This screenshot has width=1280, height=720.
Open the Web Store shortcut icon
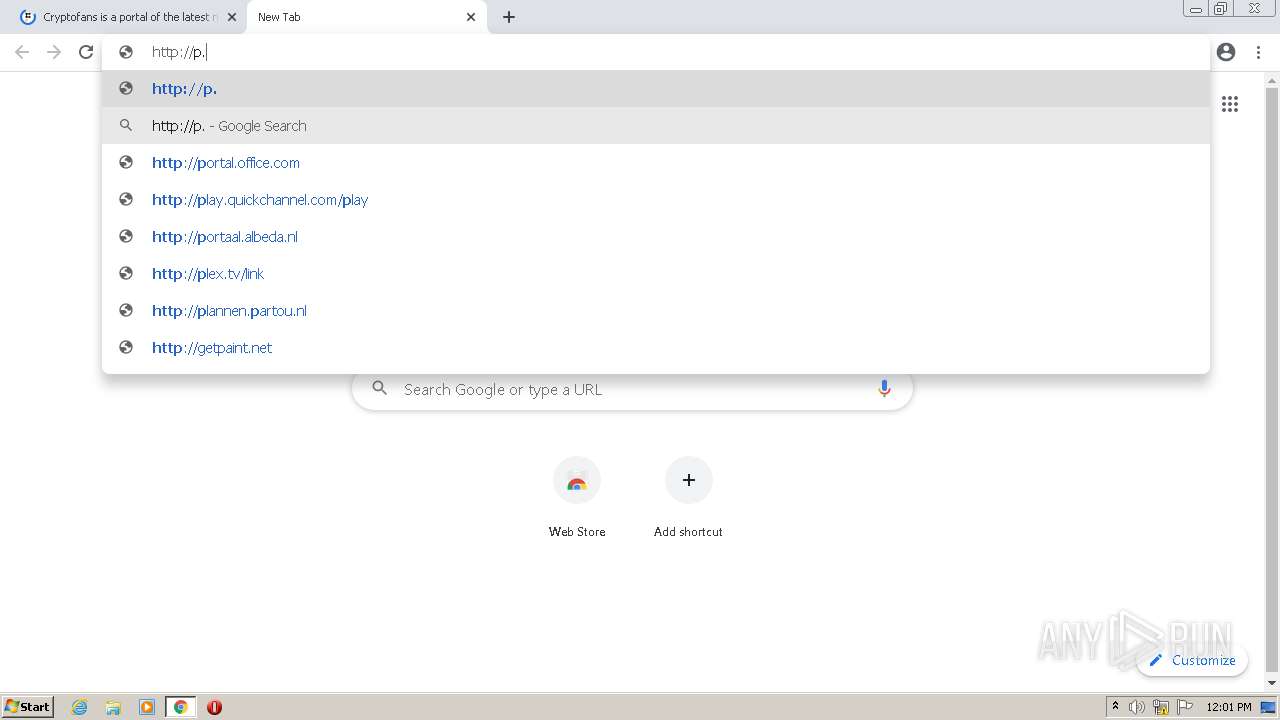(577, 481)
